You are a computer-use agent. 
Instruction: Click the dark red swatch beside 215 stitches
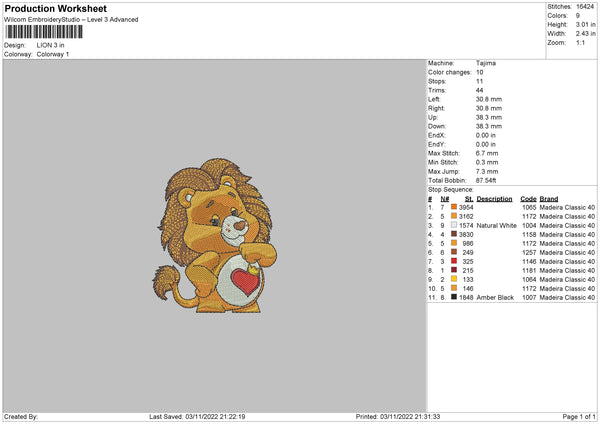[454, 270]
